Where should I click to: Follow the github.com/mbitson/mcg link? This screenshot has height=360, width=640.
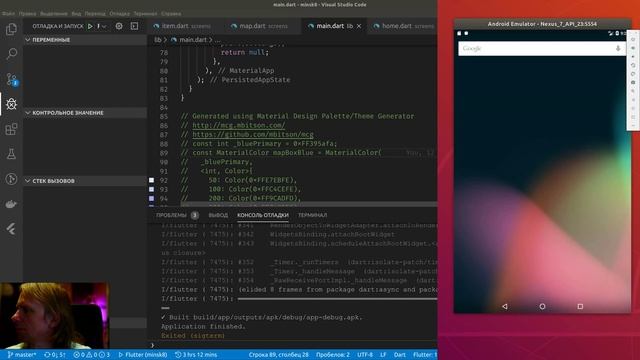[253, 134]
